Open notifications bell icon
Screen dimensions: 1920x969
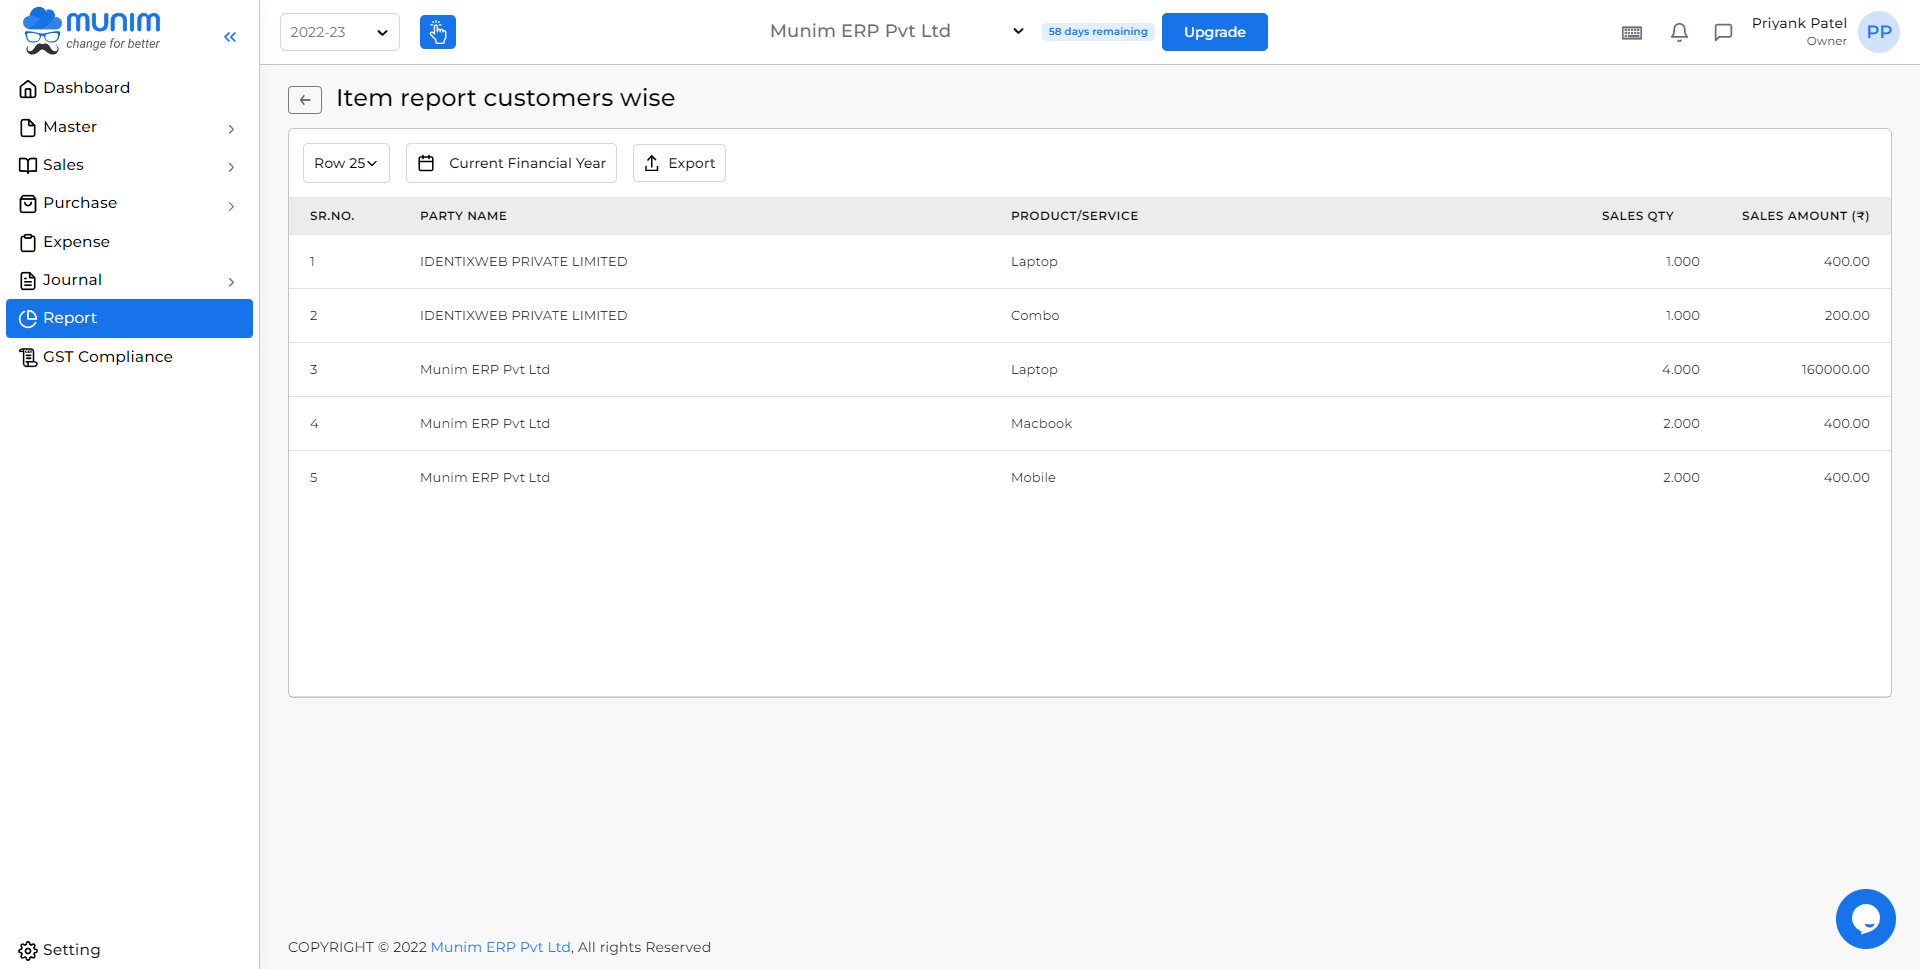click(x=1679, y=33)
